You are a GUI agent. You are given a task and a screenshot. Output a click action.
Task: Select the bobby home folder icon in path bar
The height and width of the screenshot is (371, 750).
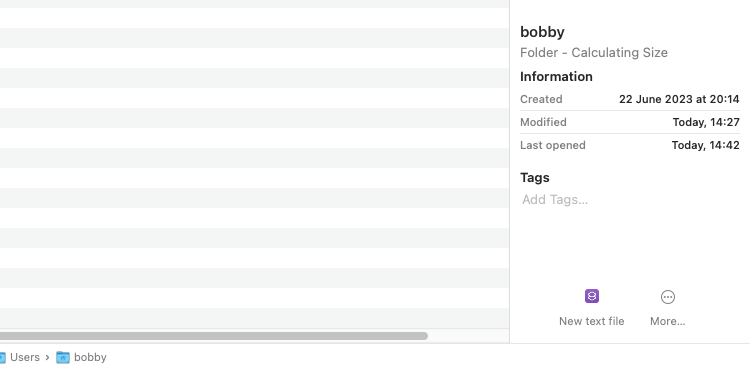pyautogui.click(x=63, y=357)
